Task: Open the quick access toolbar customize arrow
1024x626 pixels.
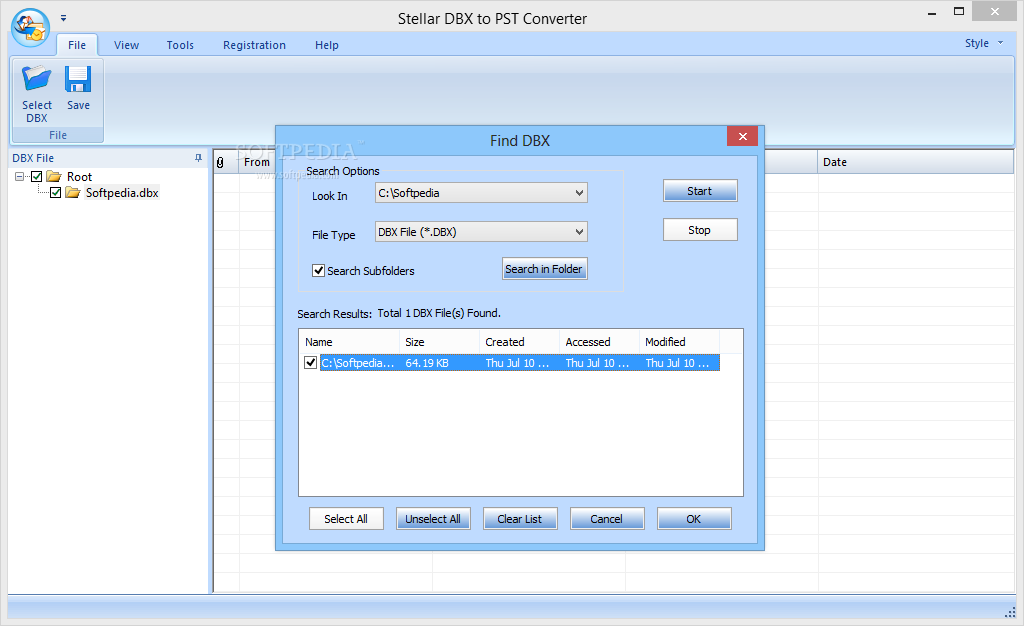Action: coord(63,18)
